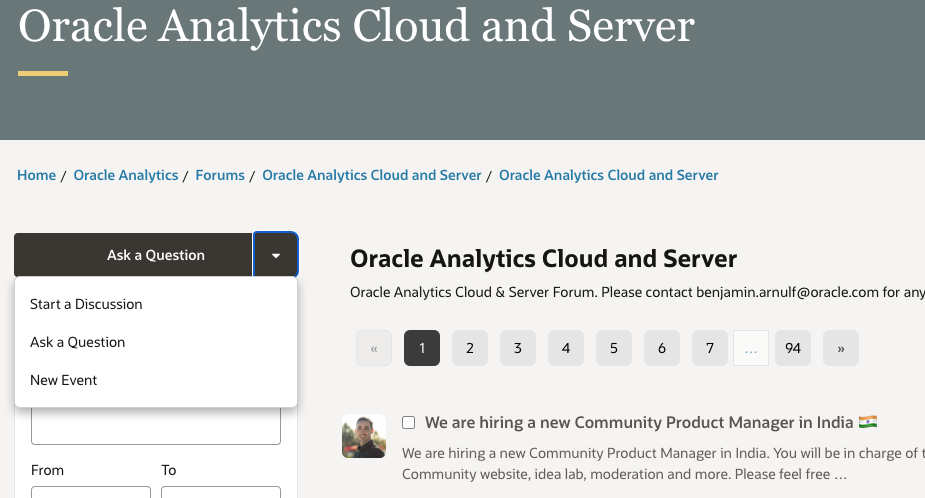Click the To date input field
Screen dimensions: 925x498
(x=221, y=492)
